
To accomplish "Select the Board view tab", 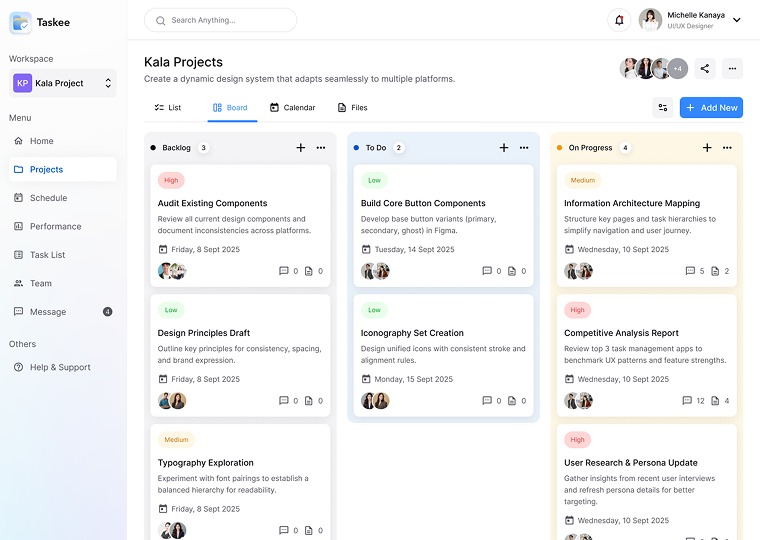I will pos(230,108).
